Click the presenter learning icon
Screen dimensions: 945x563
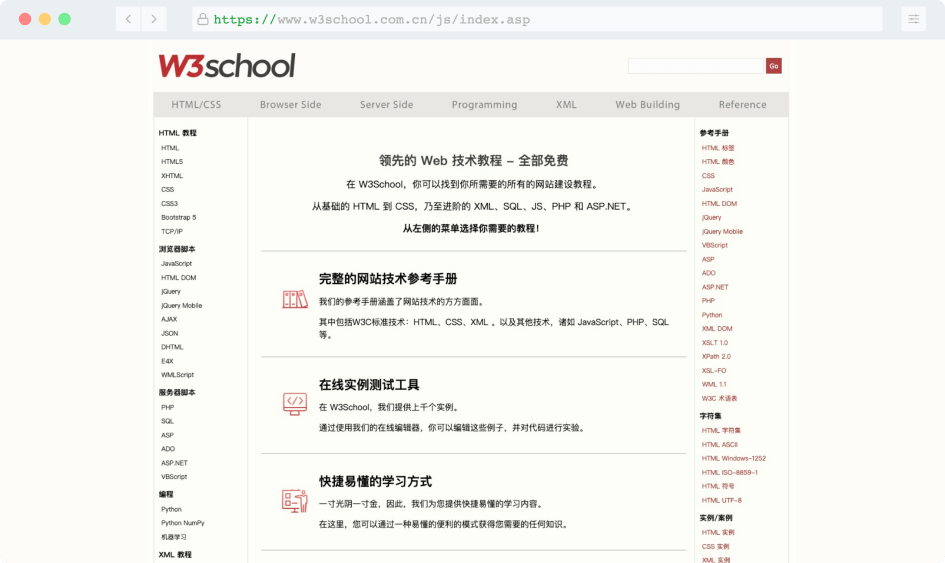coord(295,501)
